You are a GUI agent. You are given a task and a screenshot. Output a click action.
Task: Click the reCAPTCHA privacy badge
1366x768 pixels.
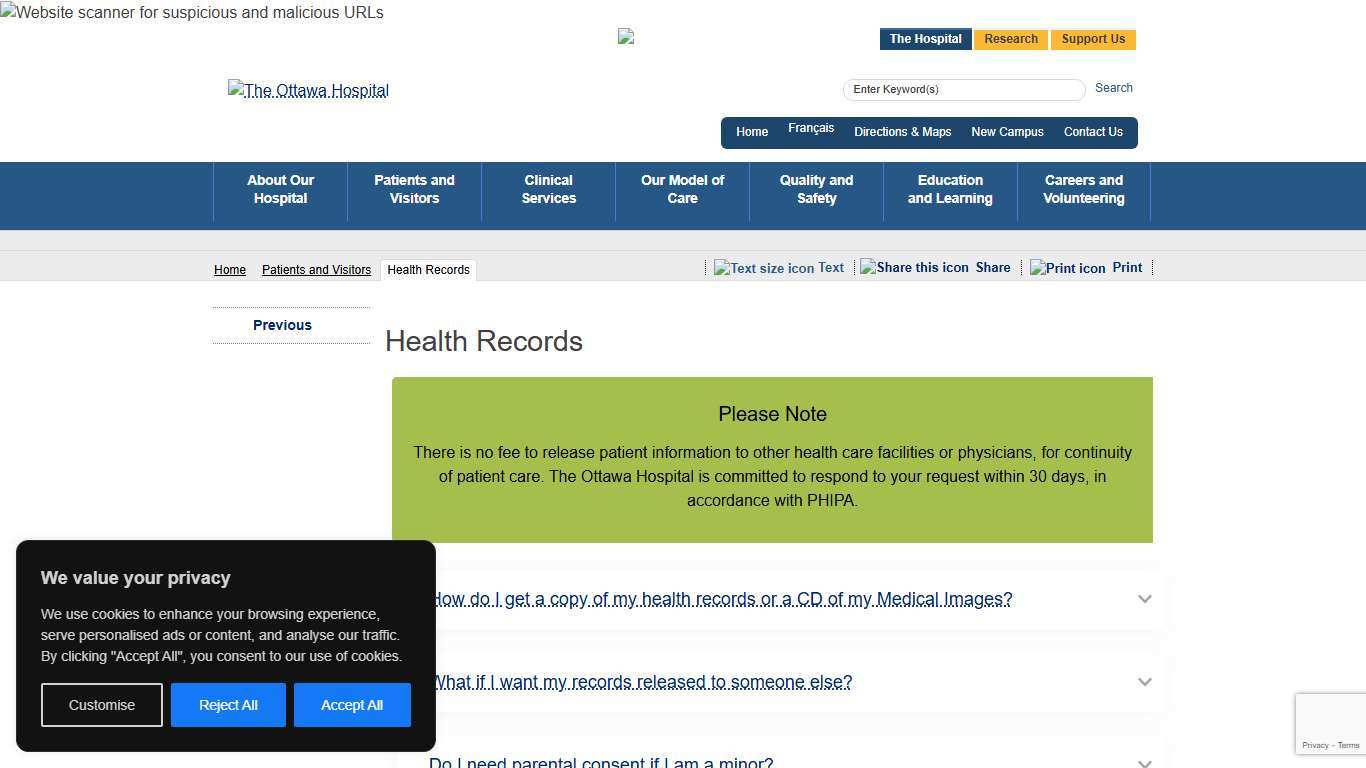click(1330, 723)
